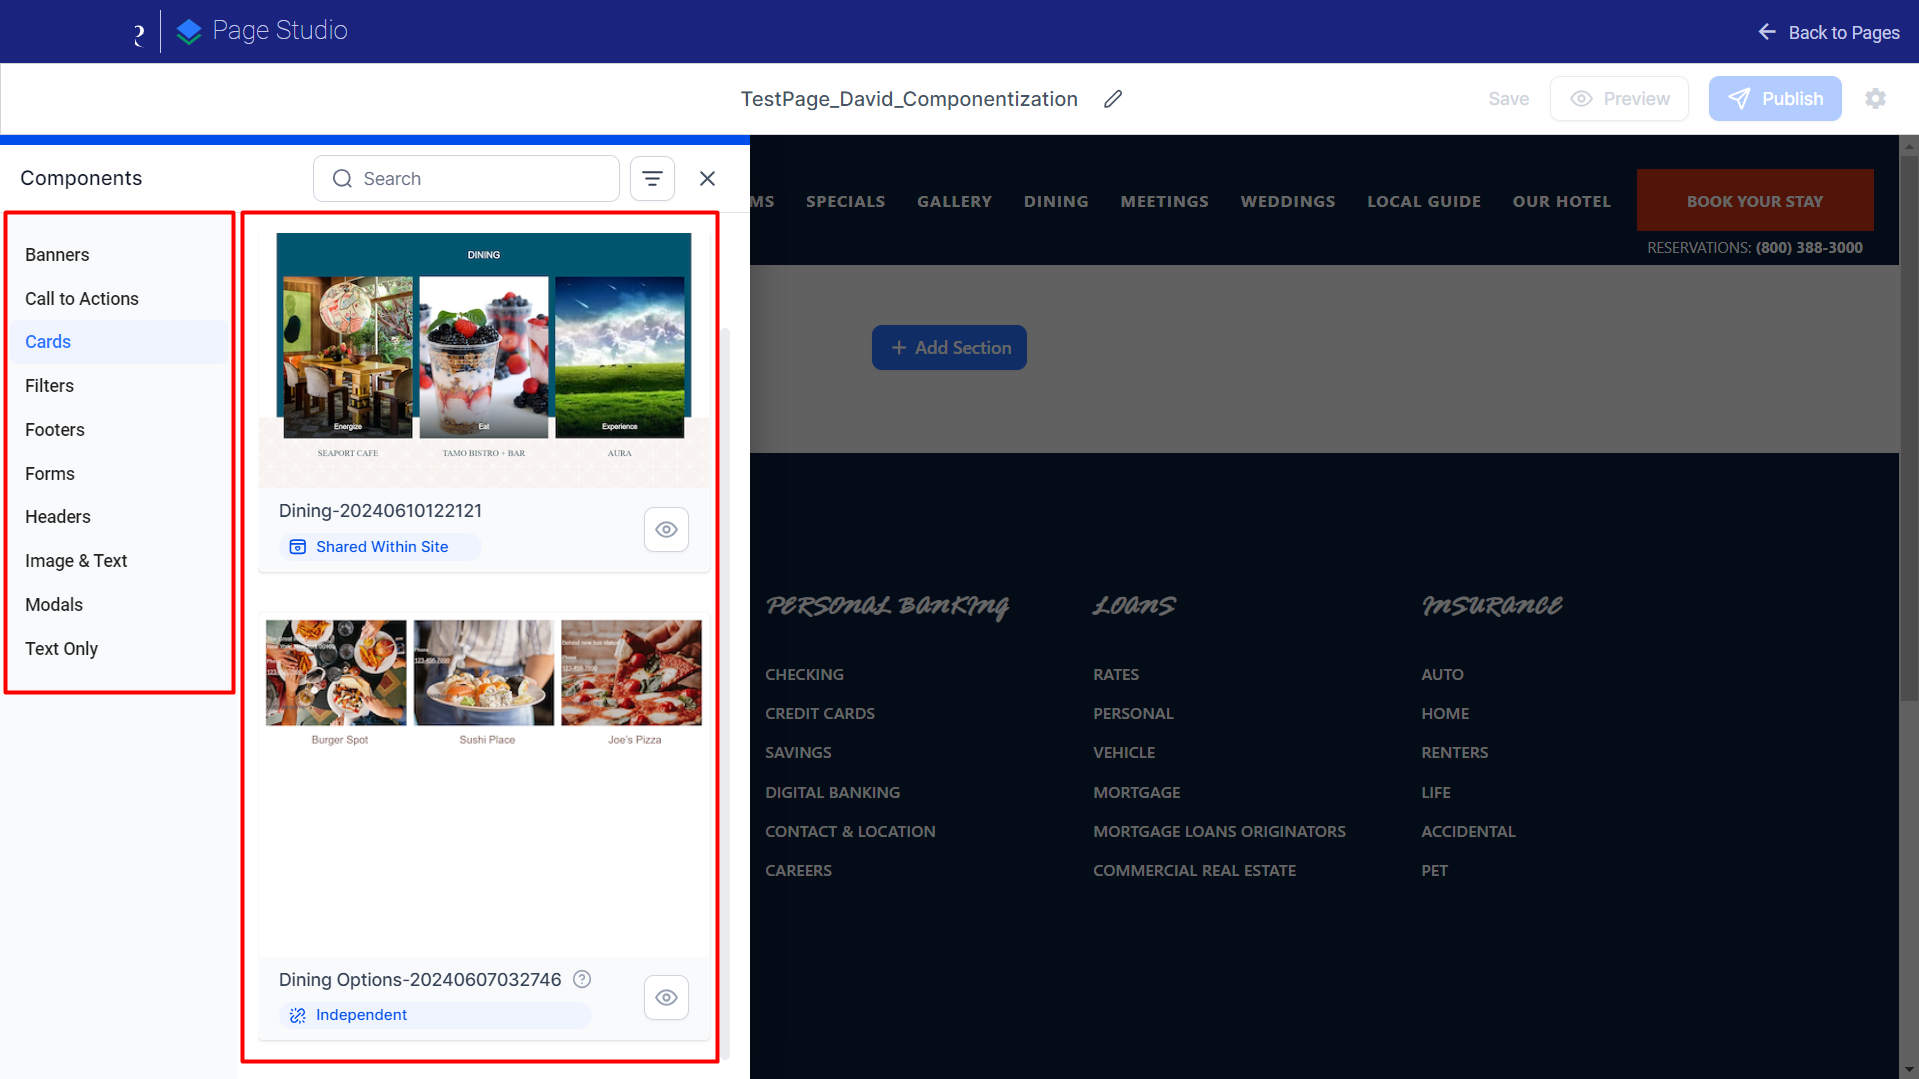
Task: Click the CONTACT & LOCATION footer link
Action: pos(850,831)
